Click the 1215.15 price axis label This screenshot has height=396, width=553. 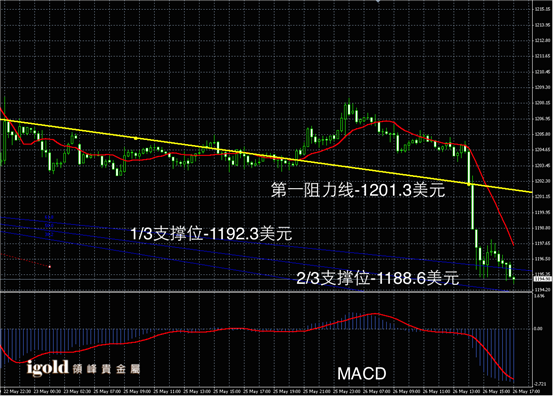[x=543, y=10]
